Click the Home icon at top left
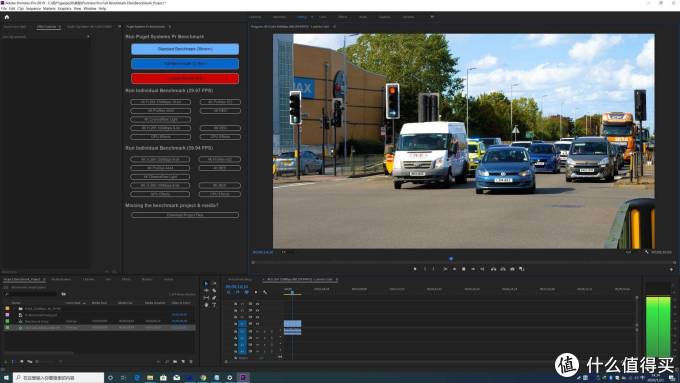 click(x=7, y=17)
